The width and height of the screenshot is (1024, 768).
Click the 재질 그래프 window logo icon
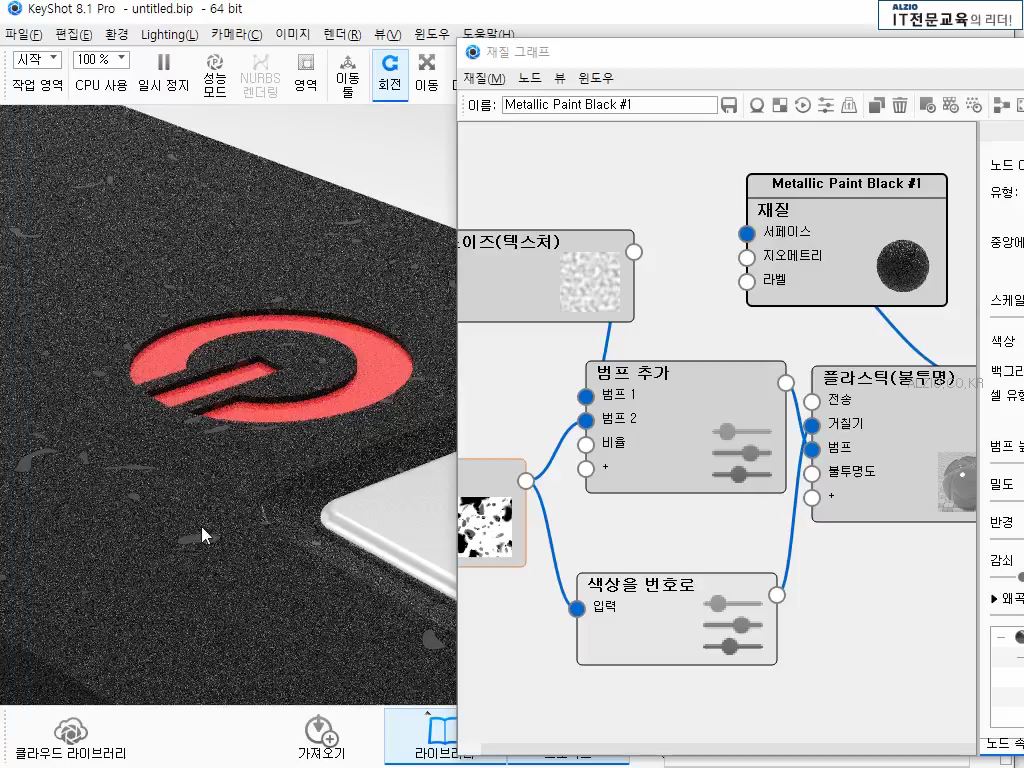473,52
